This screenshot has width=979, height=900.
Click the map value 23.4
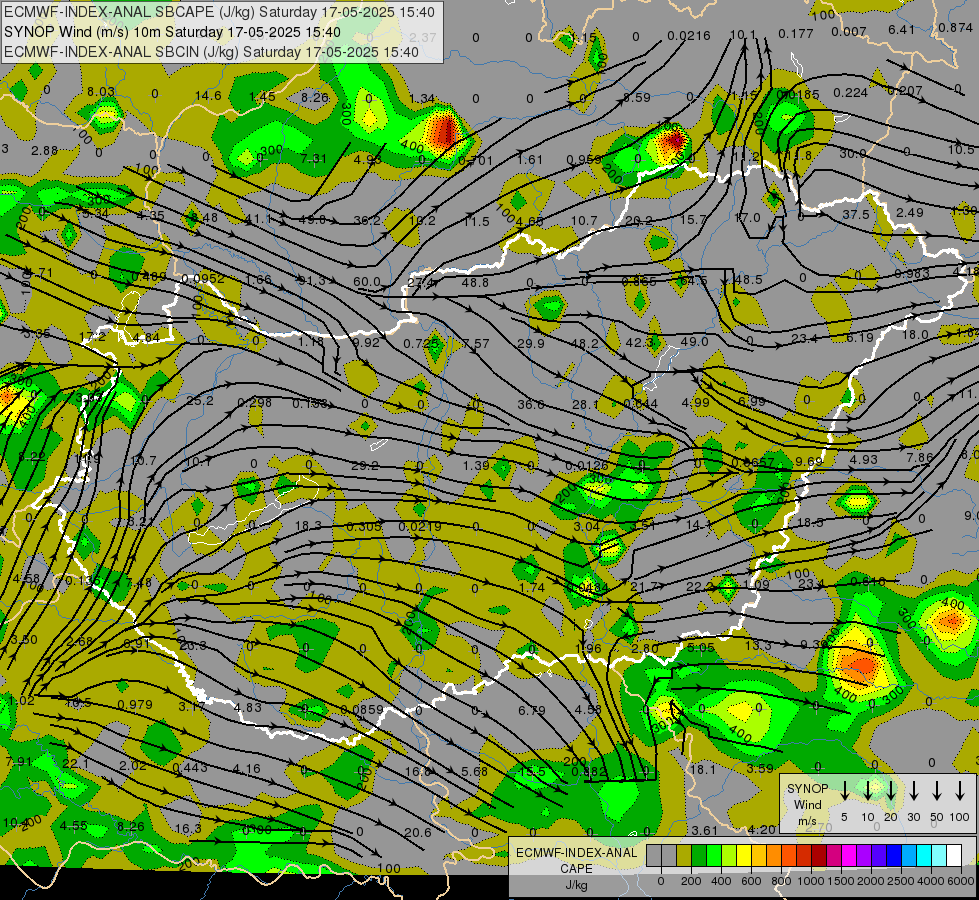(804, 339)
